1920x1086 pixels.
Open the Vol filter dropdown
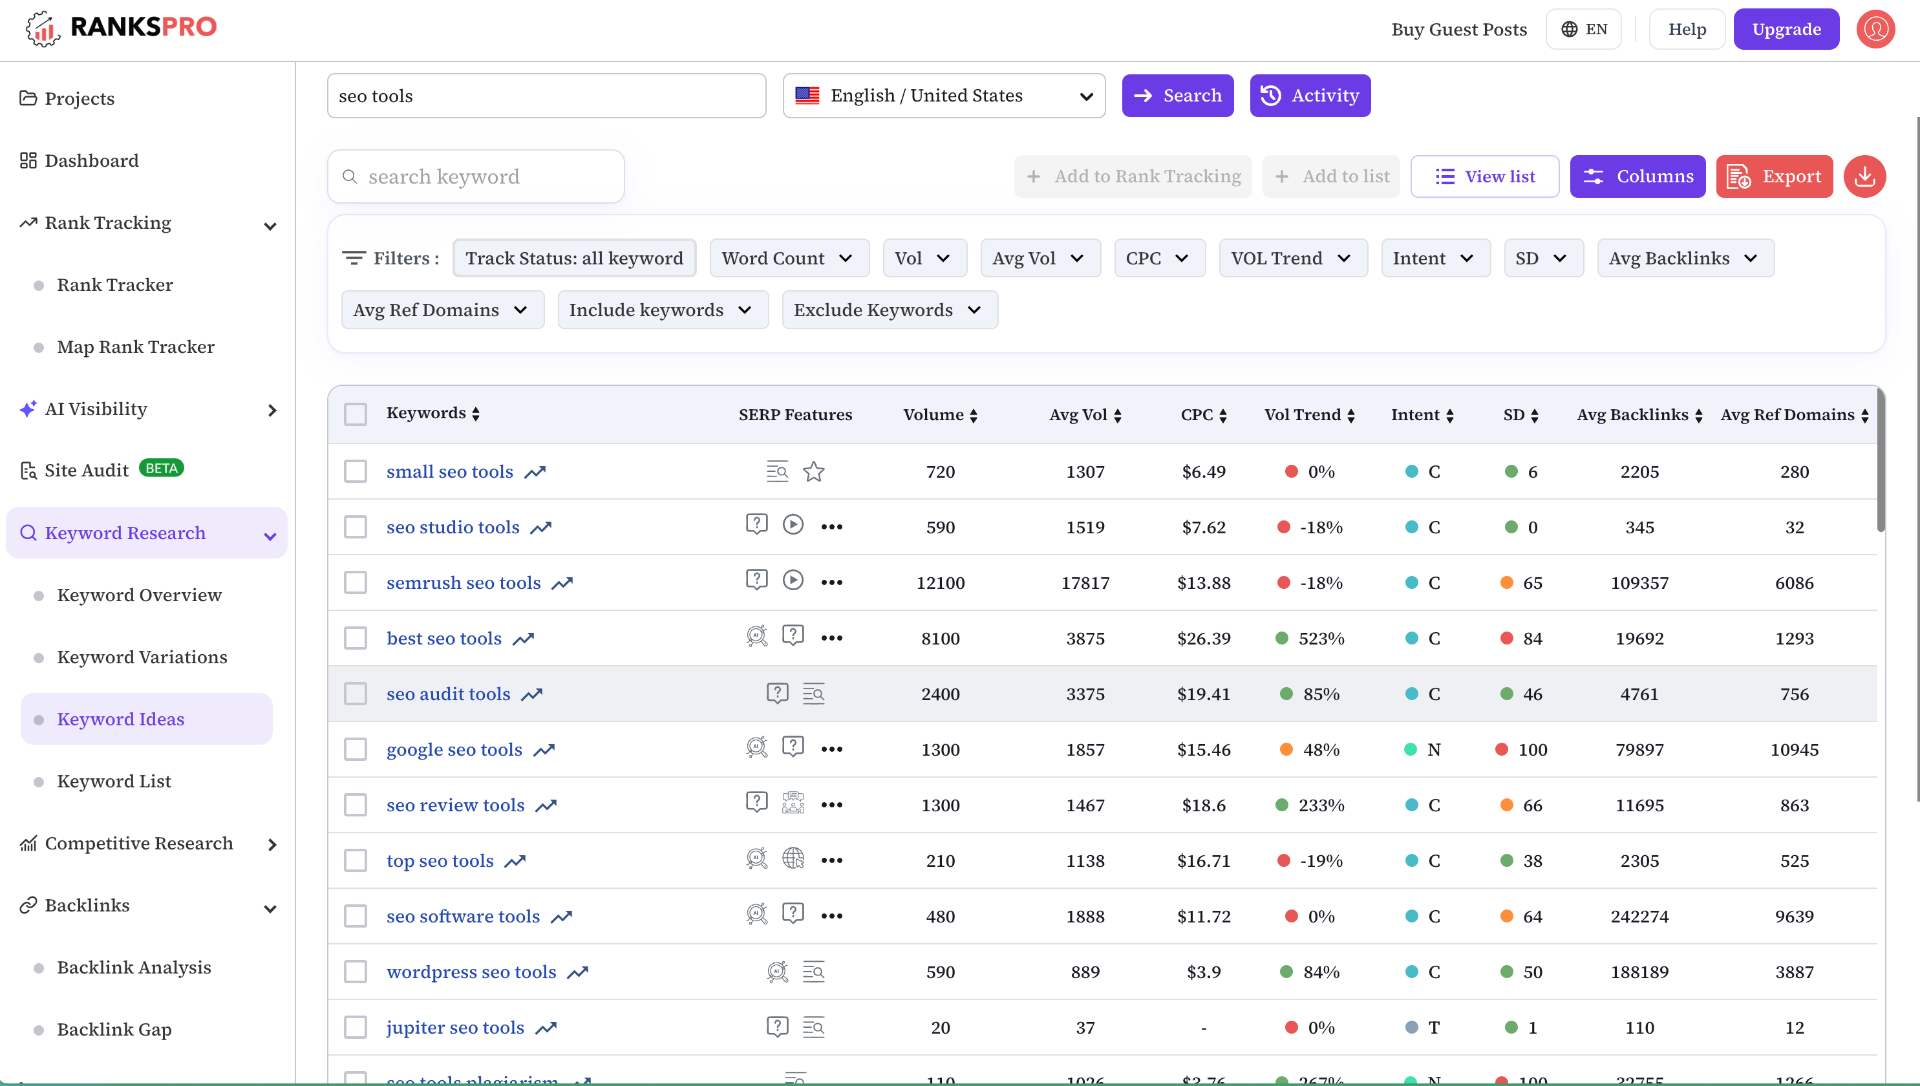[x=924, y=258]
